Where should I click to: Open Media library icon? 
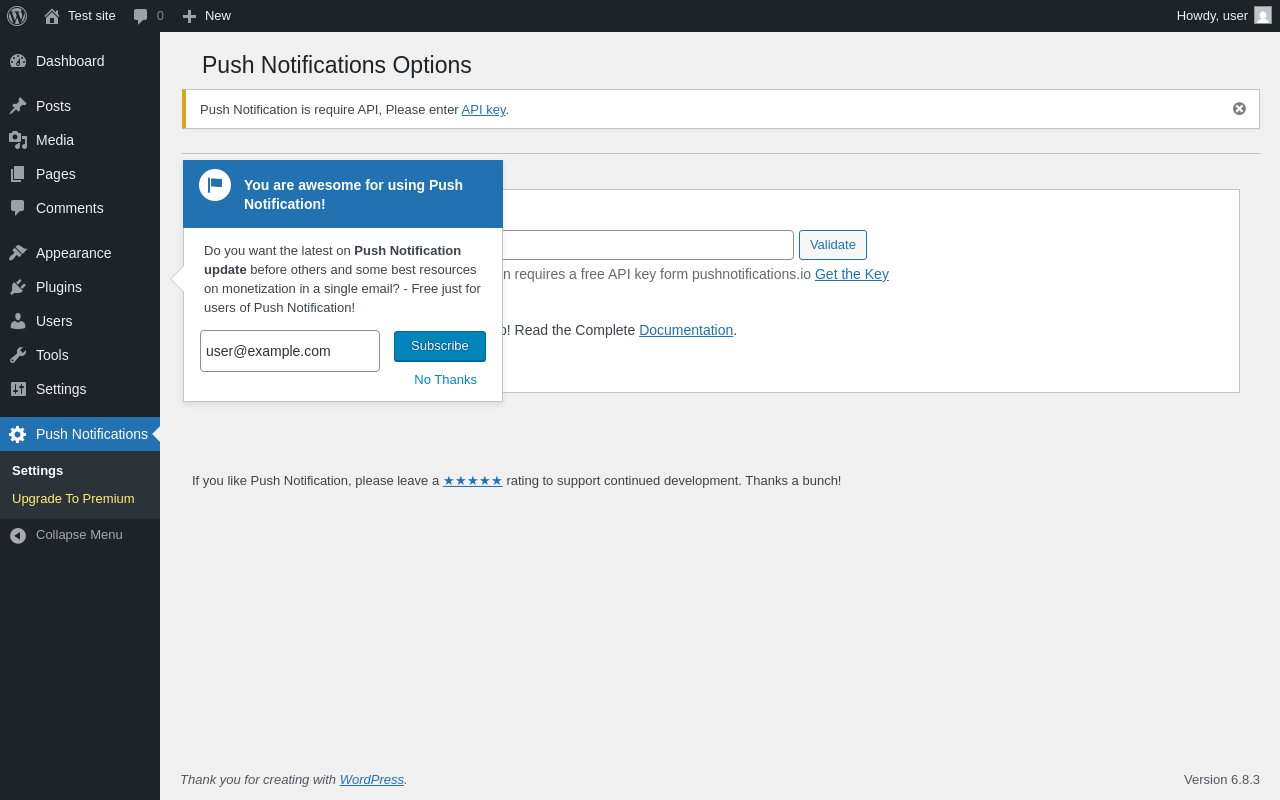click(18, 140)
